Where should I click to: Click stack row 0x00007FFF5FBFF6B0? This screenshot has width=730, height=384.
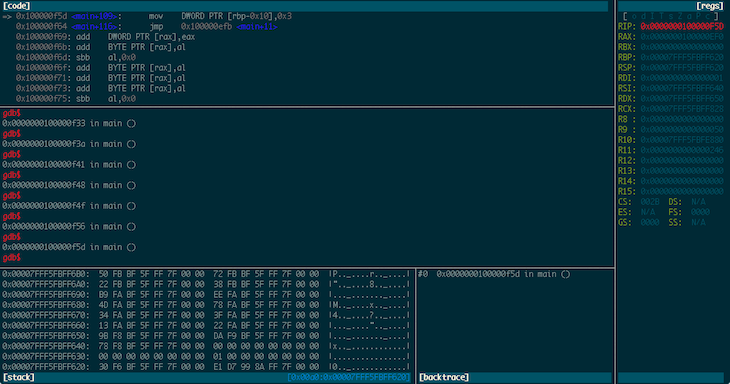tap(206, 274)
